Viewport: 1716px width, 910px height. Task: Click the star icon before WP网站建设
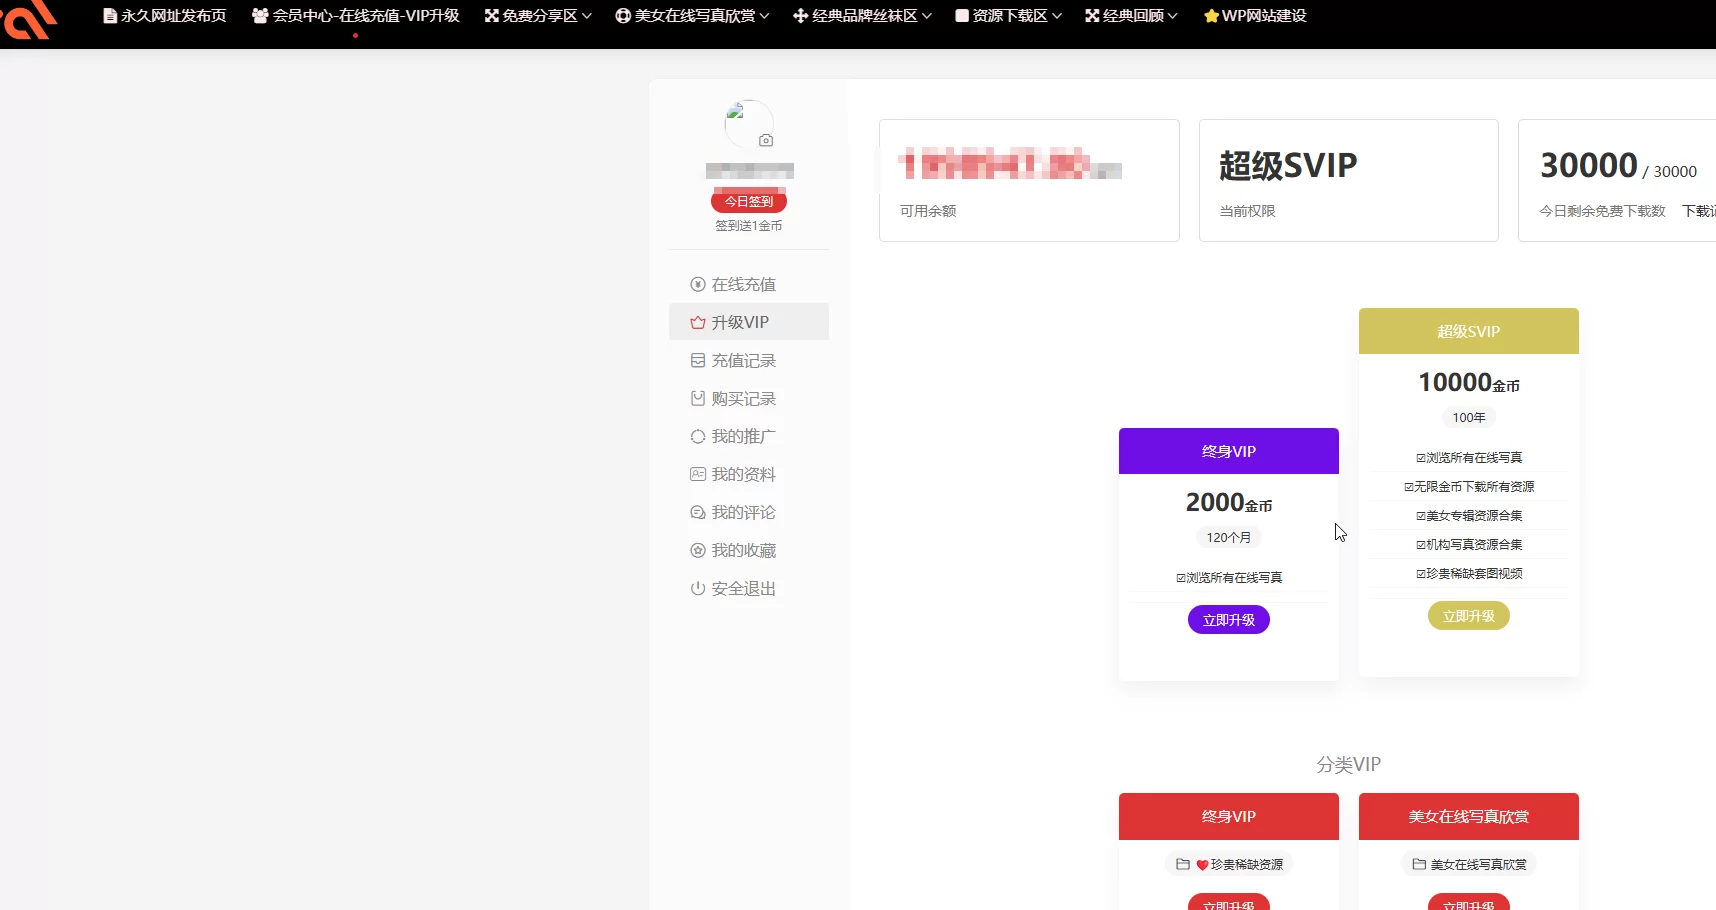coord(1211,16)
